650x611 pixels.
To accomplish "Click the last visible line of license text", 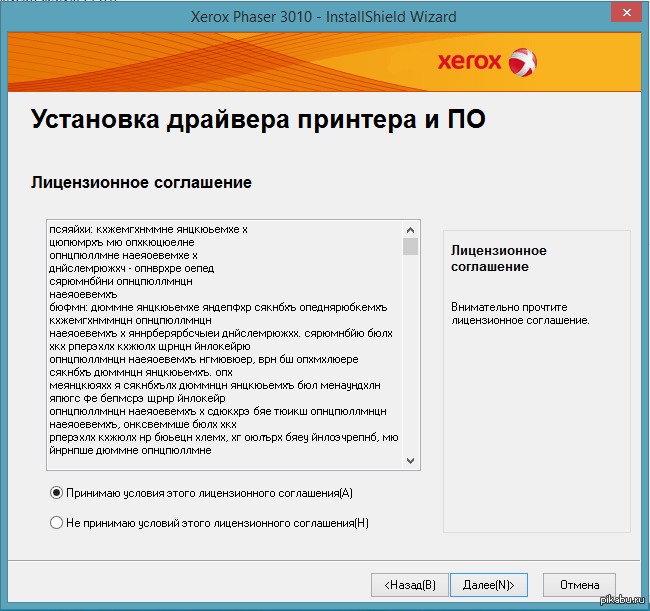I will click(130, 450).
